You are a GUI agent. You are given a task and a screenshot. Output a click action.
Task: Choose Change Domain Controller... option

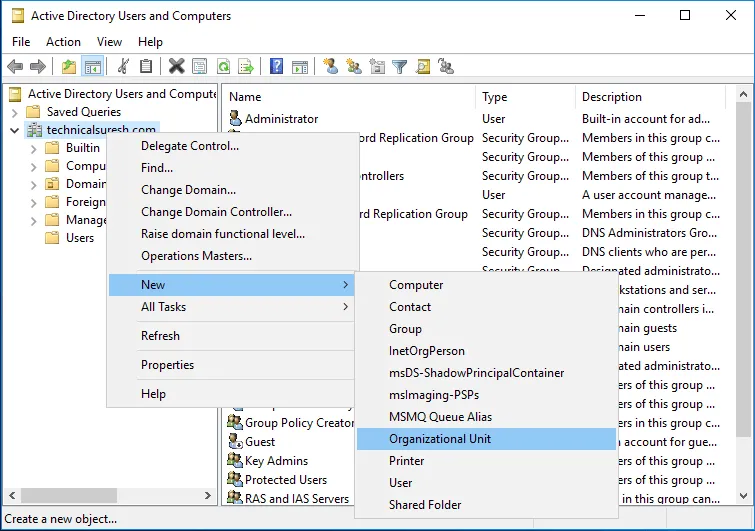point(232,212)
